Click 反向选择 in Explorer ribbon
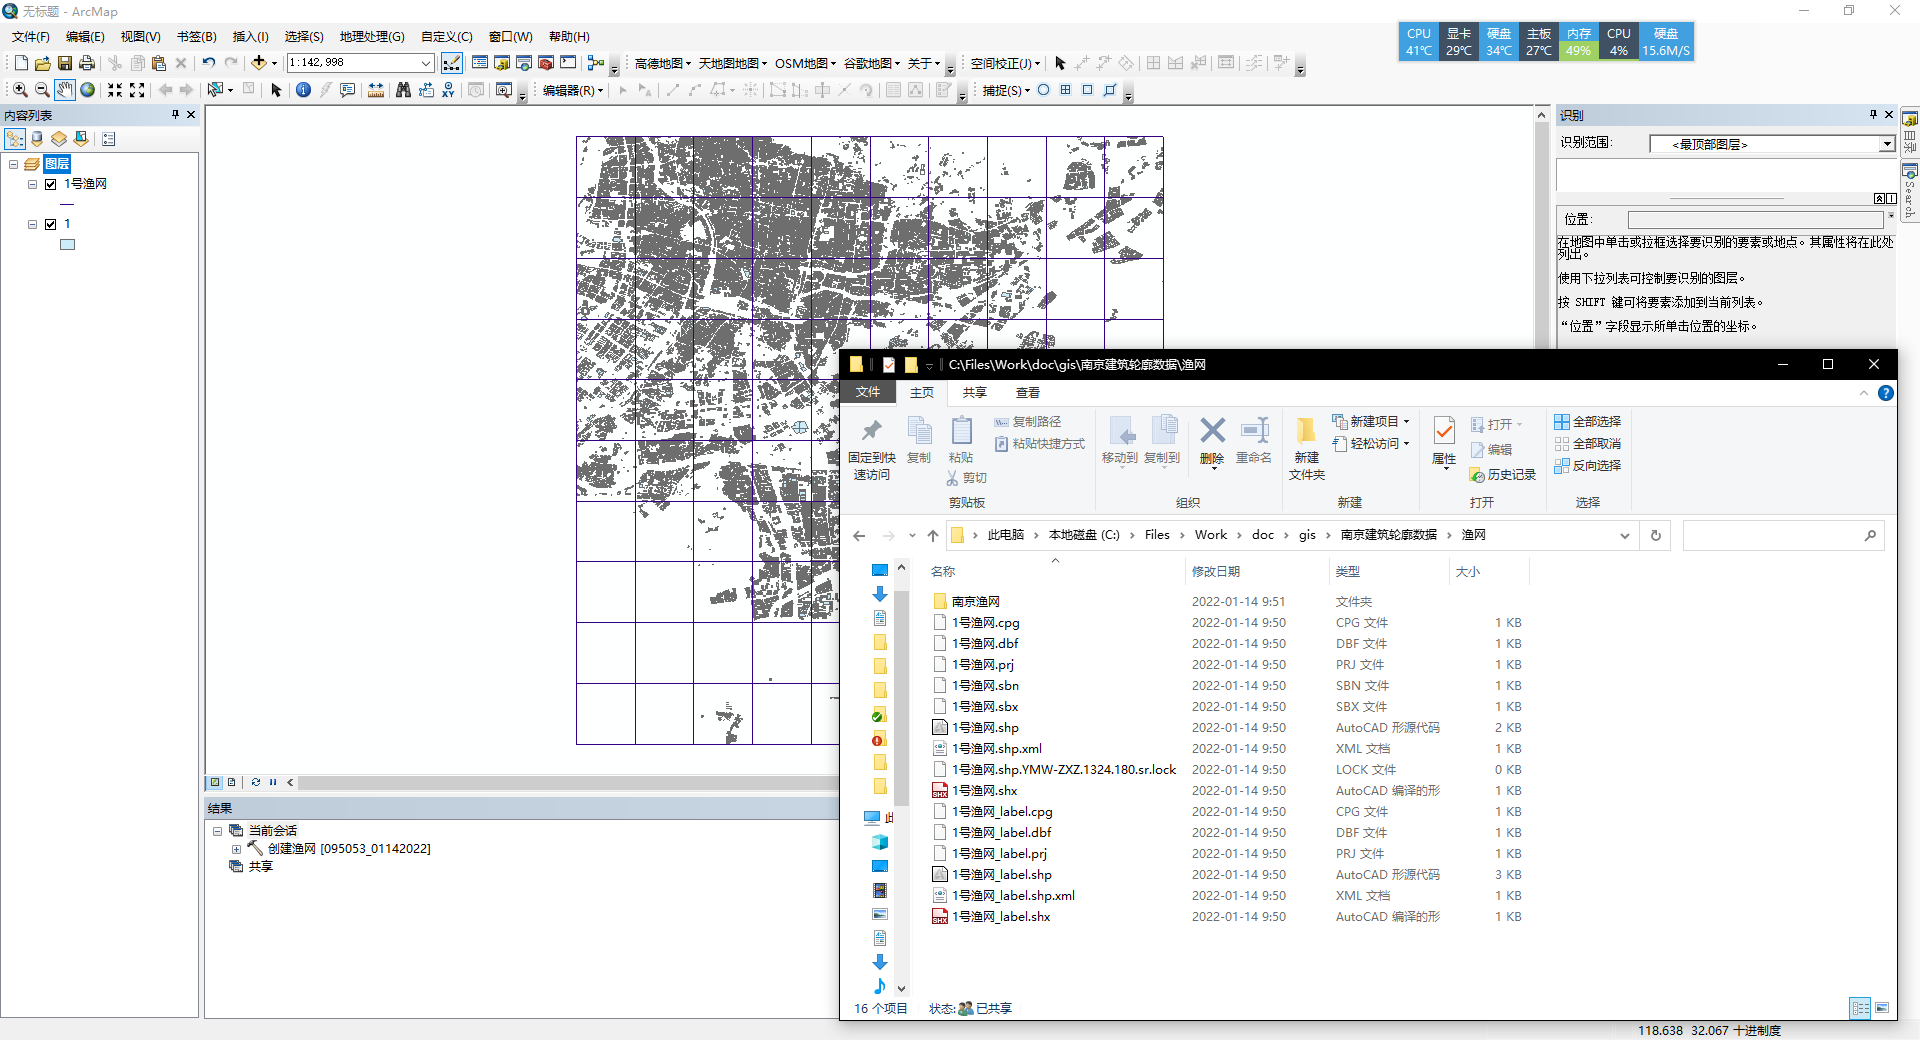Viewport: 1920px width, 1040px height. click(1587, 466)
